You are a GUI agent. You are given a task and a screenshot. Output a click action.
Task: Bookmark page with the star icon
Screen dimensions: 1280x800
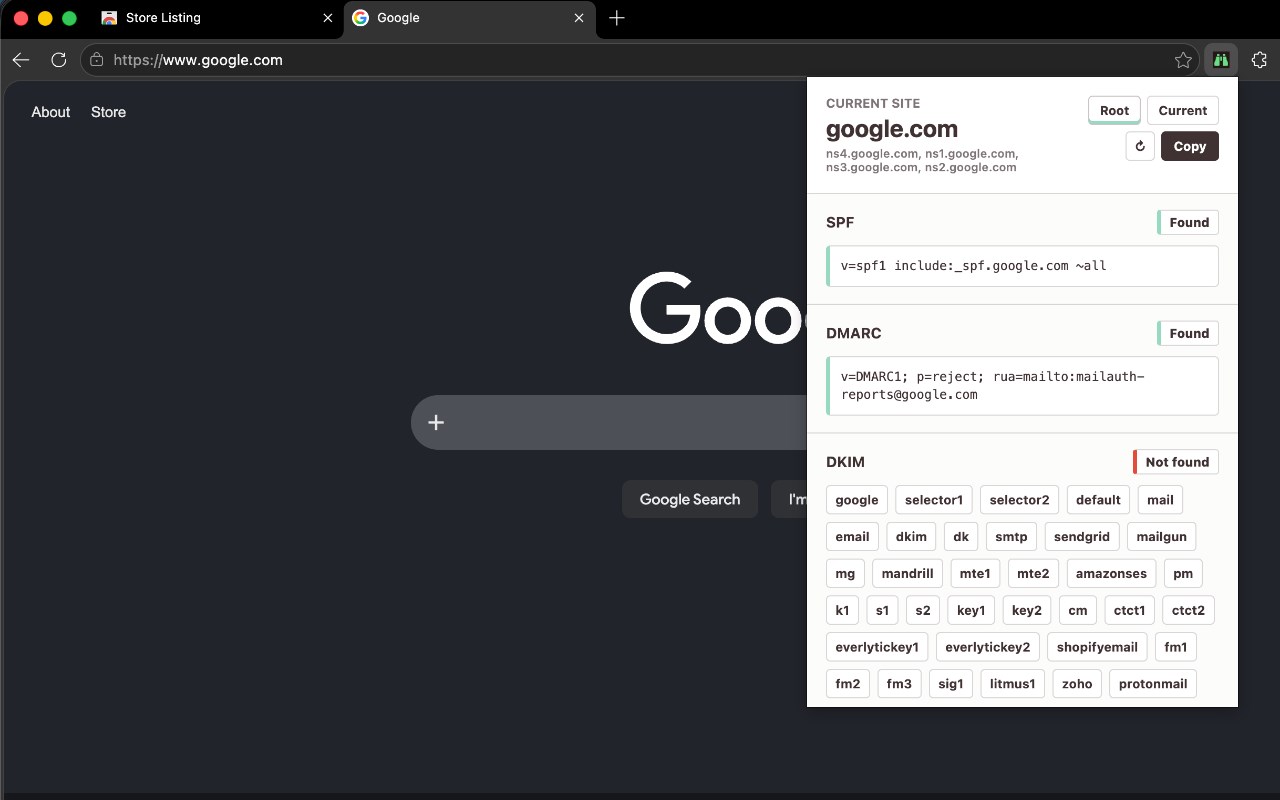1183,60
